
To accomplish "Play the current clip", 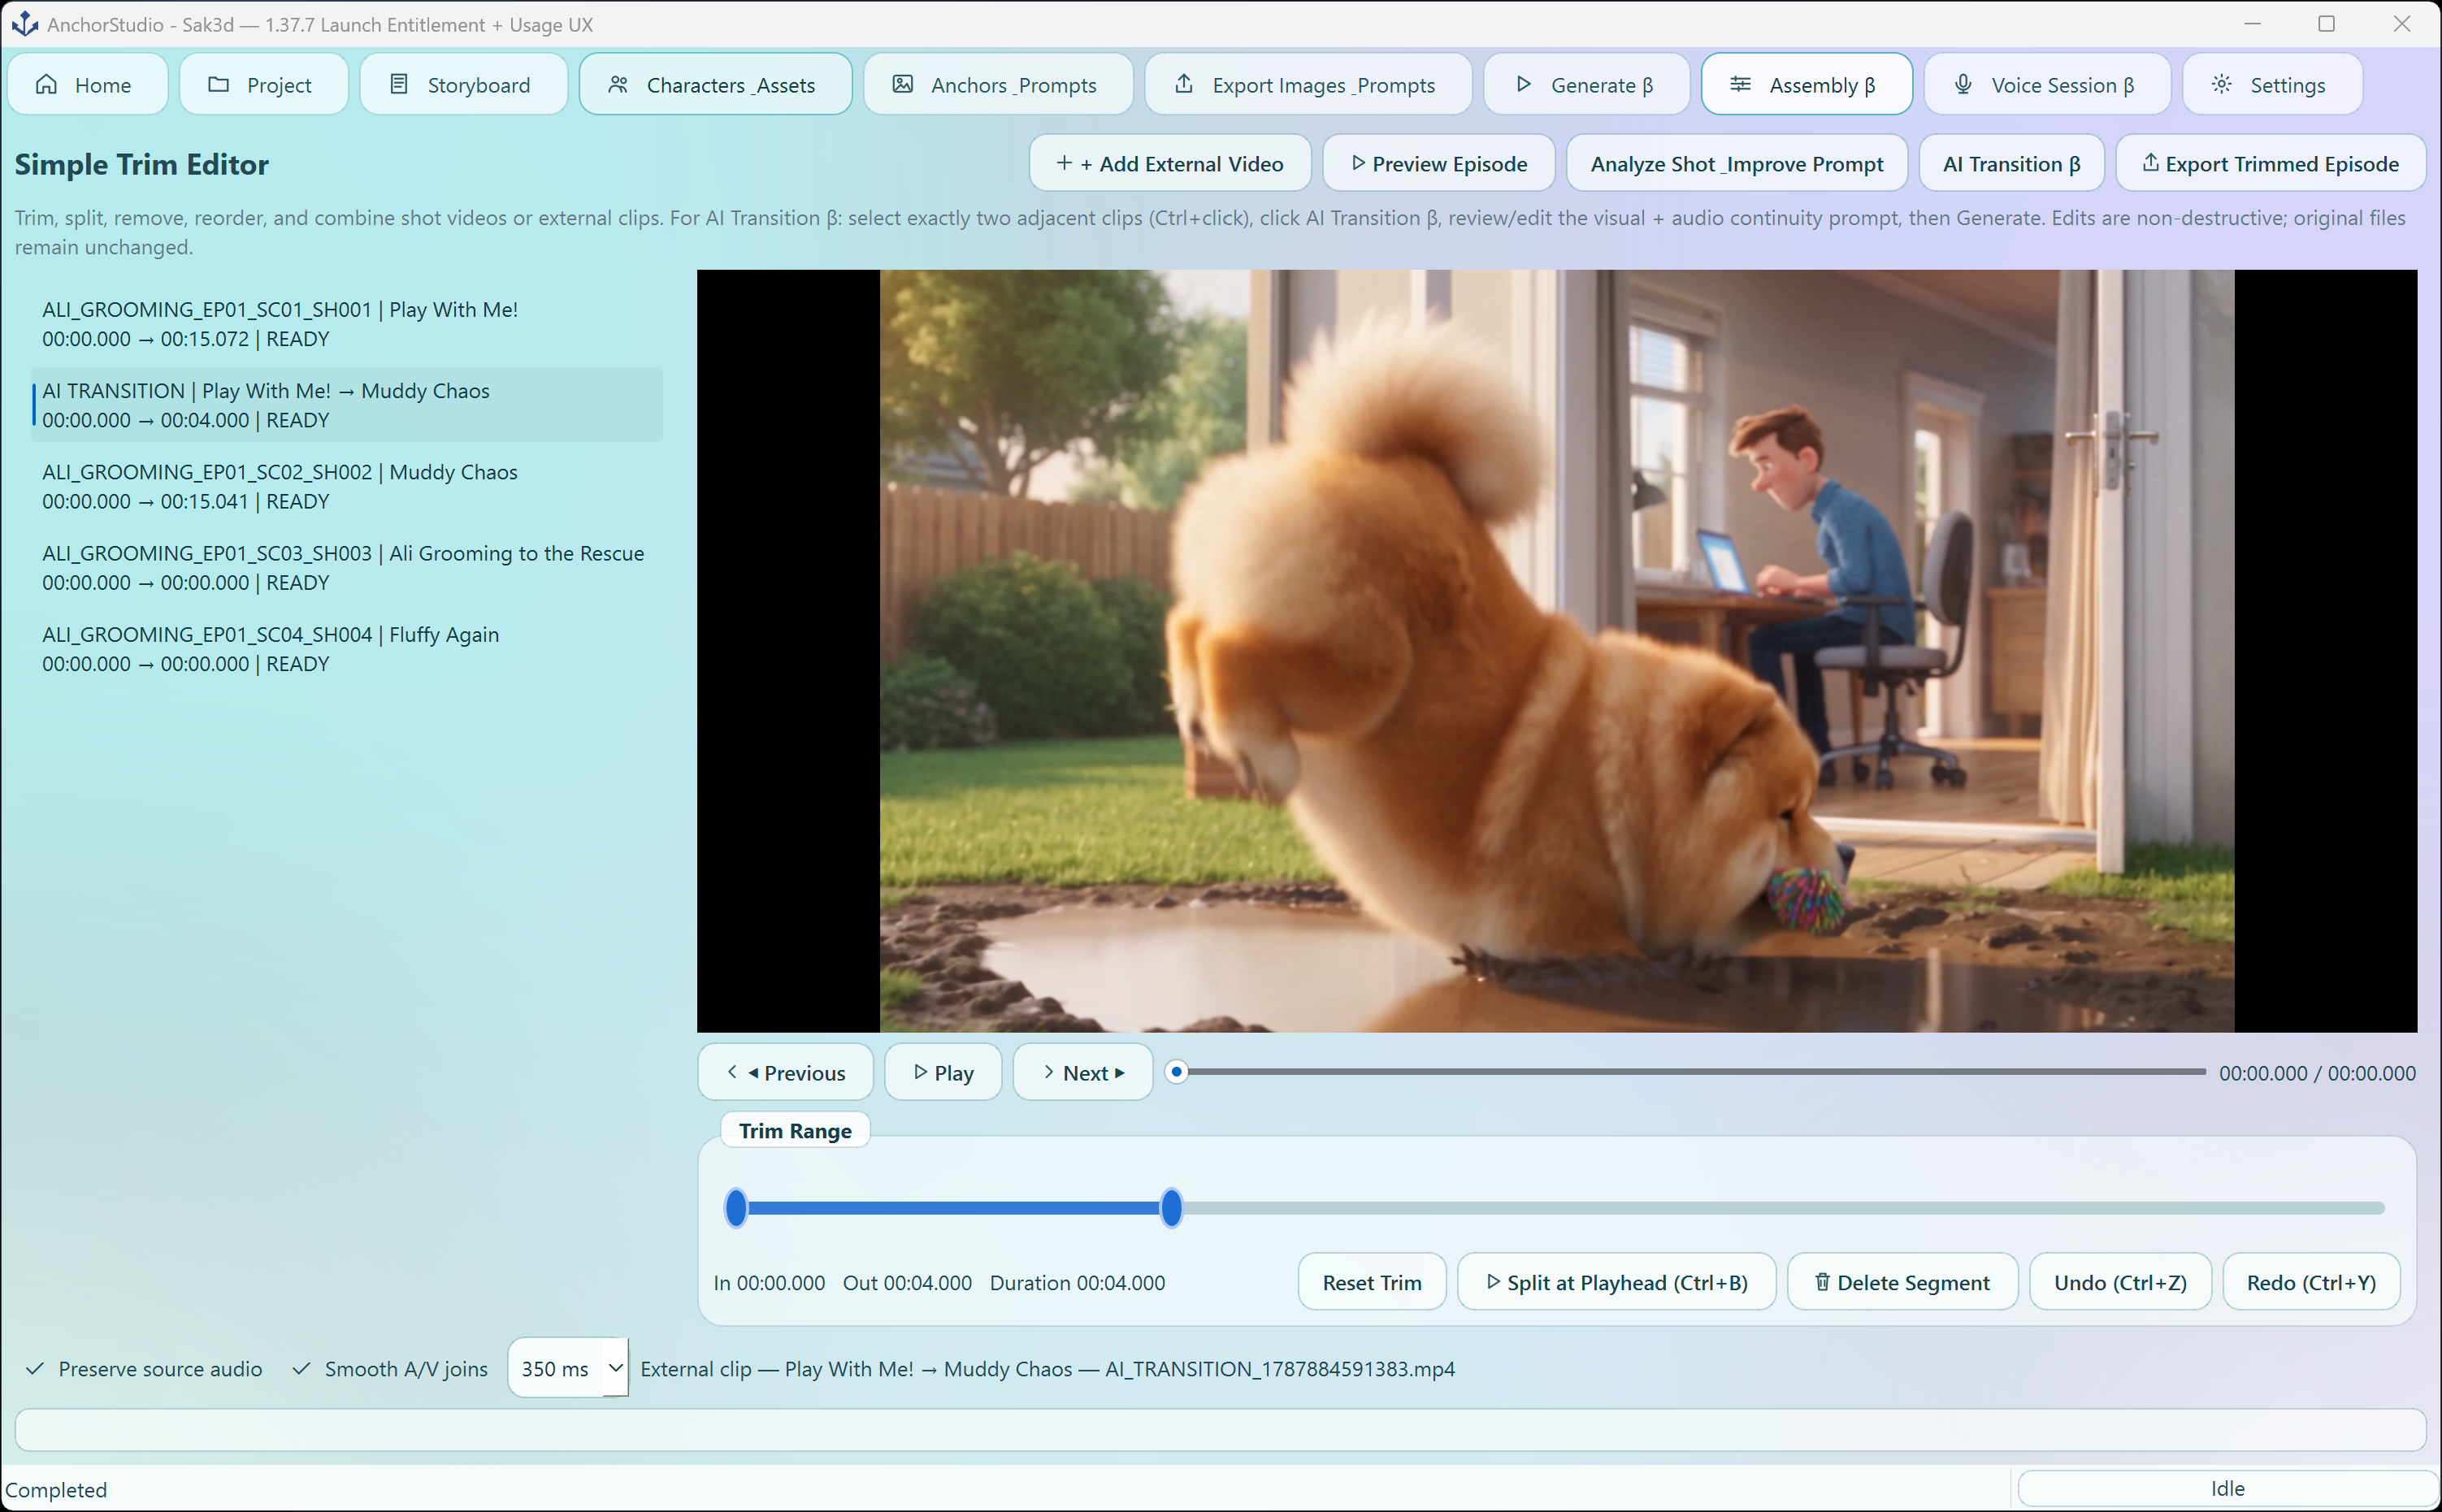I will point(942,1073).
